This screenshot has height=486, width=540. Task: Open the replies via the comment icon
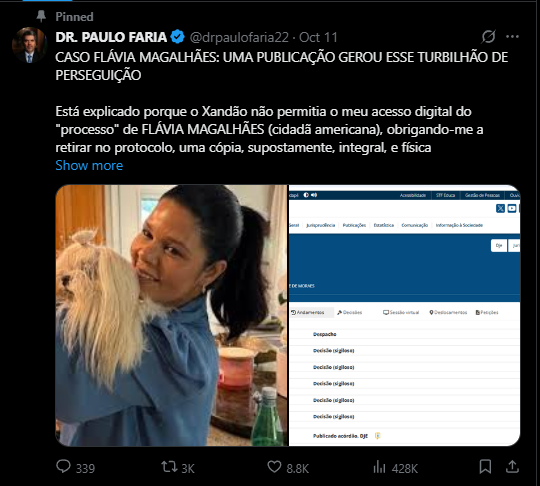coord(63,467)
